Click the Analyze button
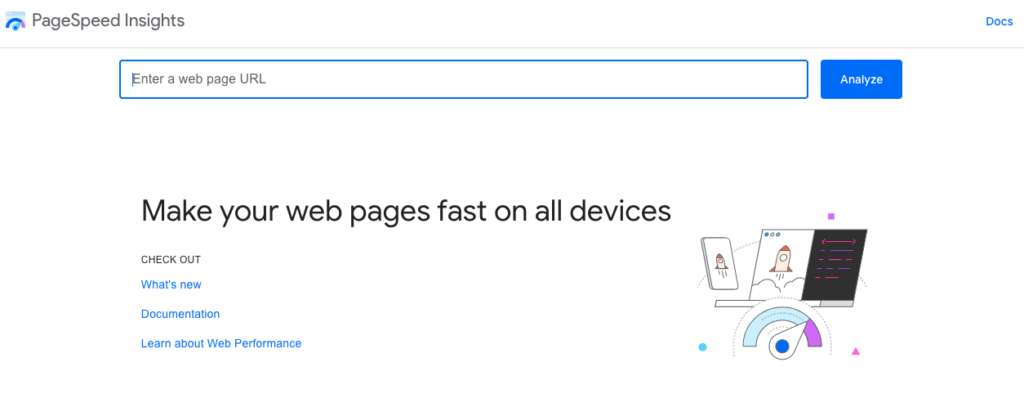The image size is (1024, 398). click(x=861, y=80)
